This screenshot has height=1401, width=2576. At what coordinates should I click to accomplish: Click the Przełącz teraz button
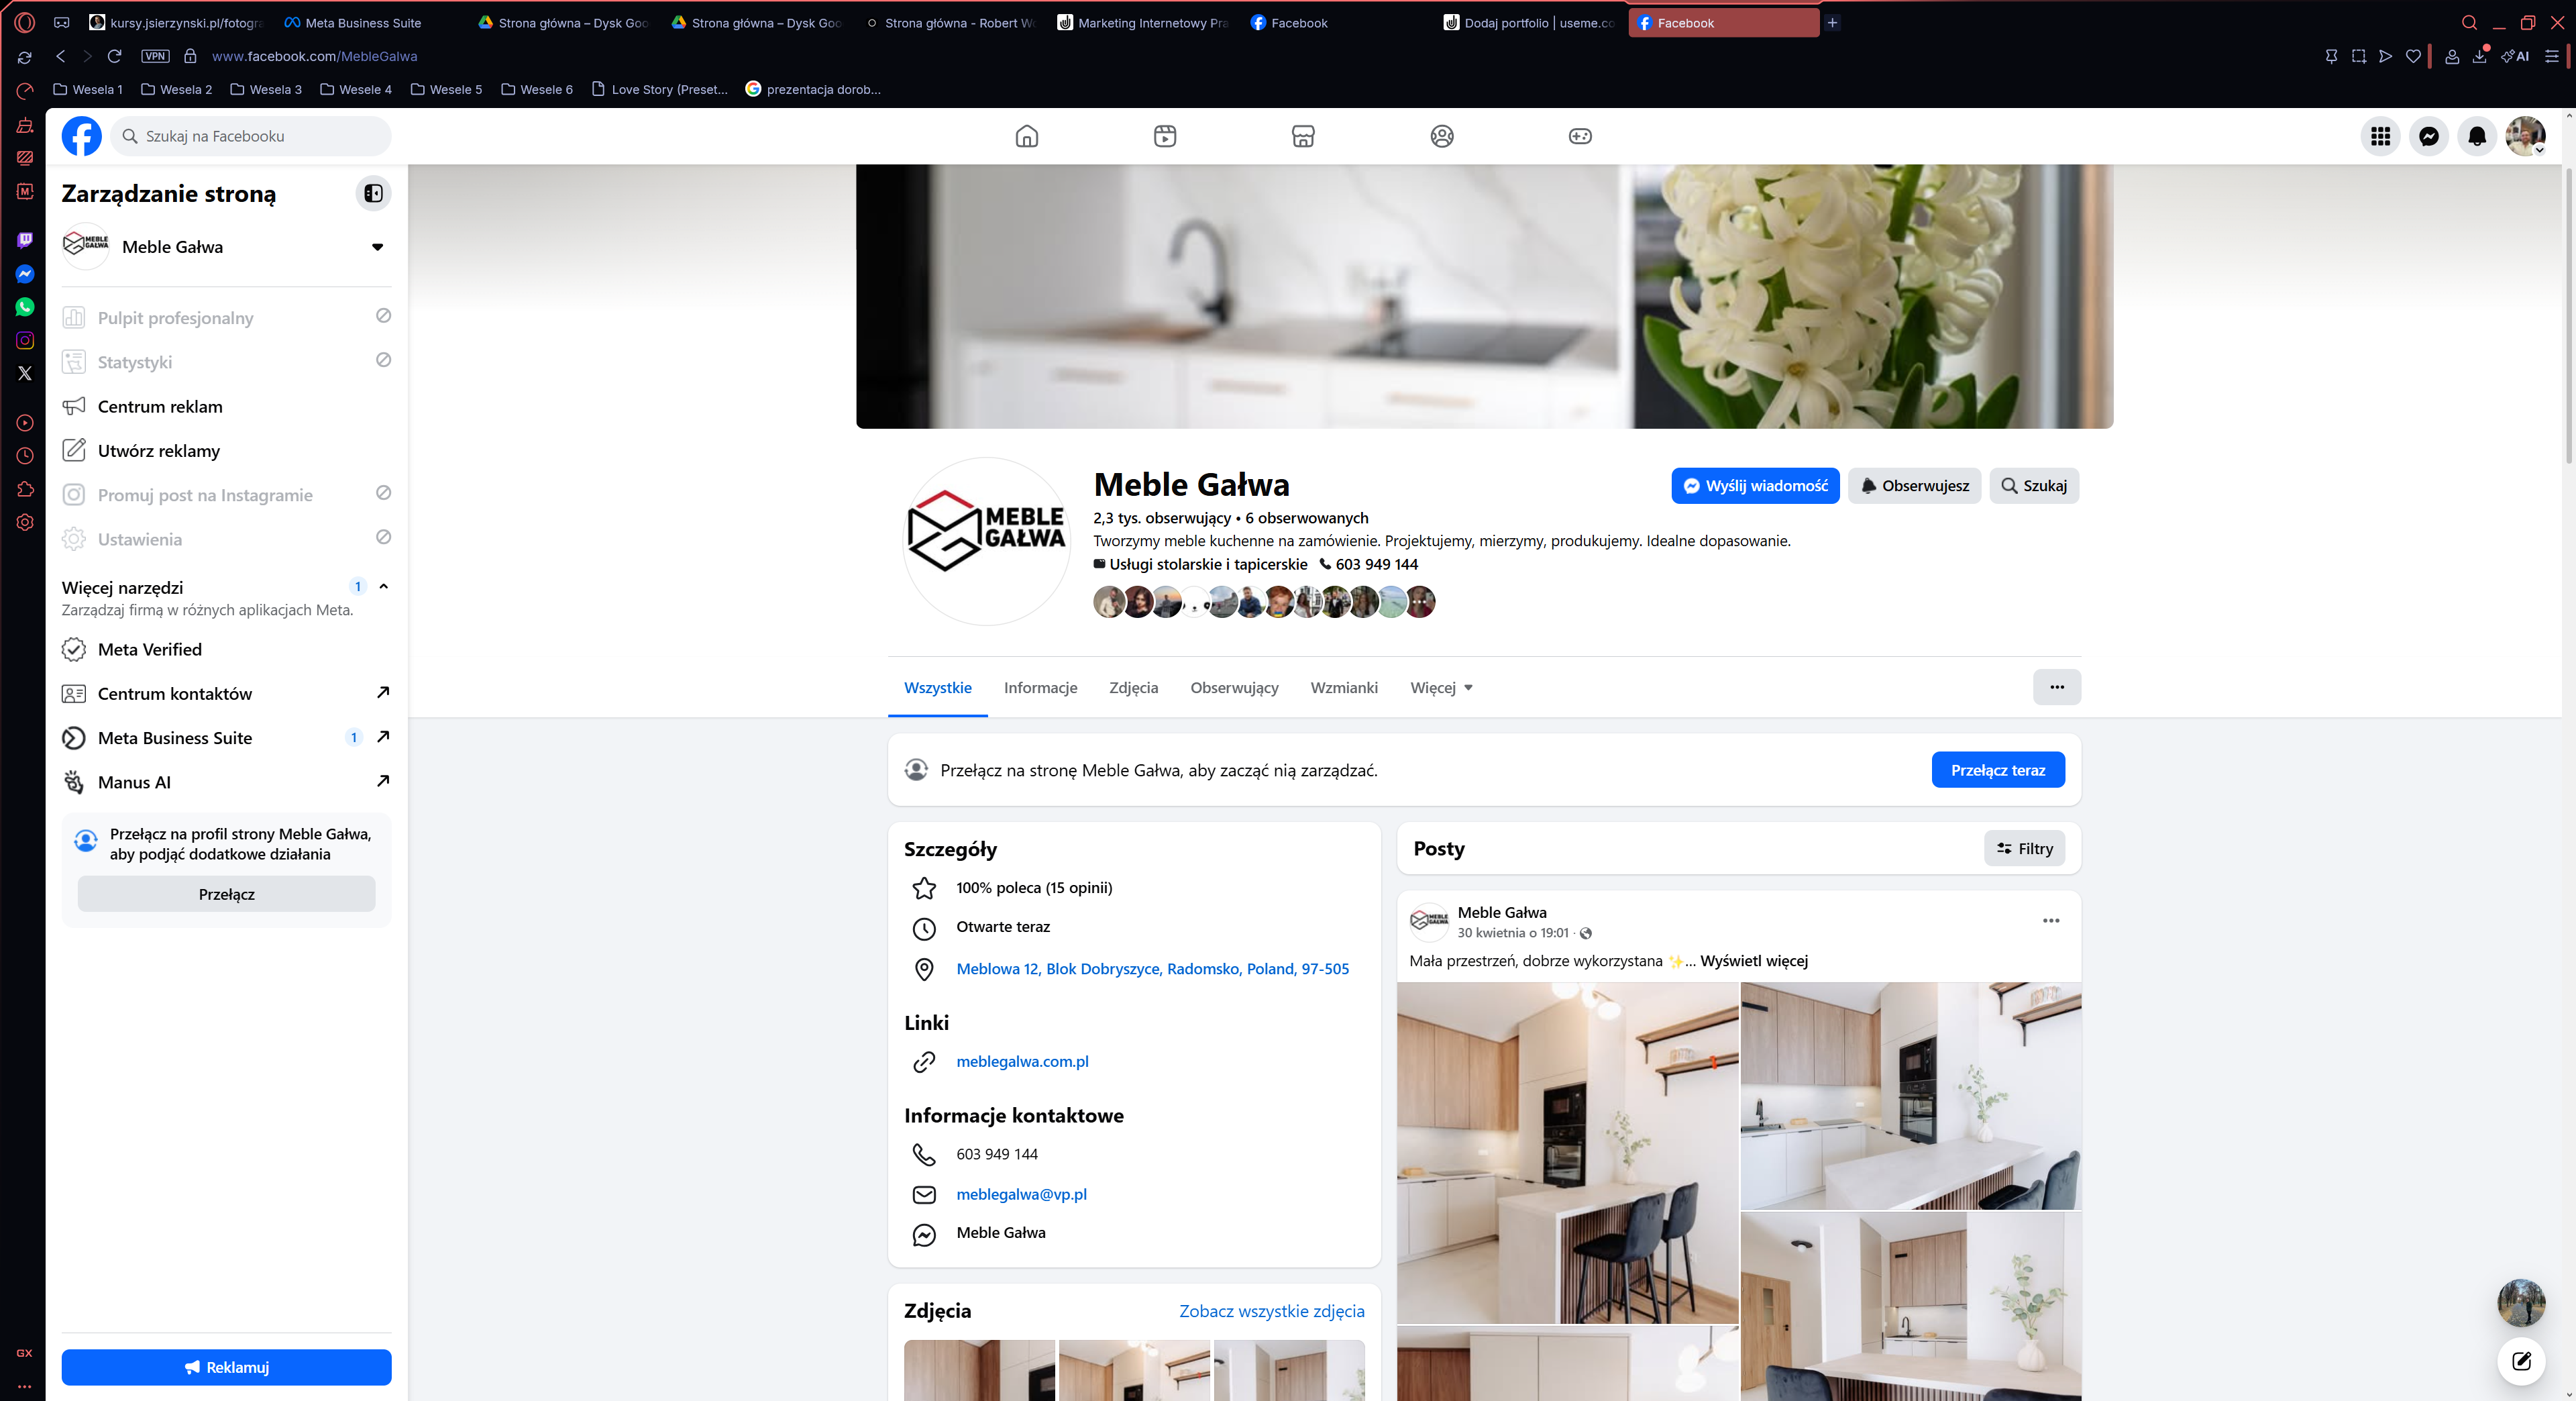(1998, 770)
